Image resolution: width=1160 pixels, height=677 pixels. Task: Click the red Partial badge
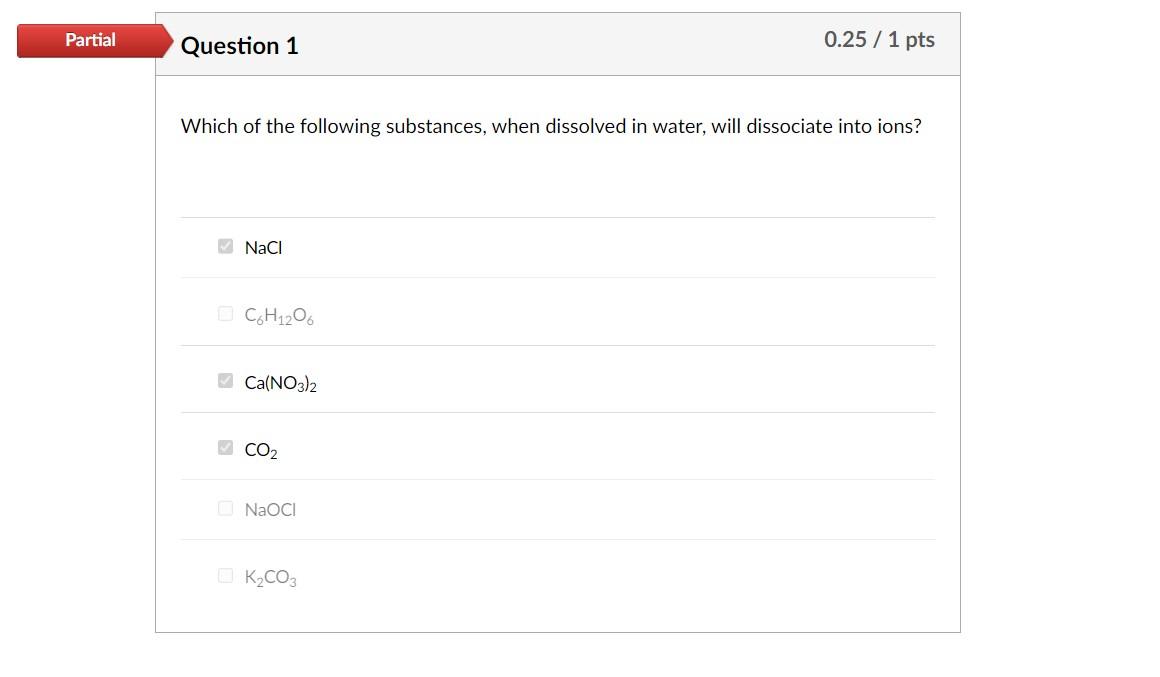click(x=91, y=40)
